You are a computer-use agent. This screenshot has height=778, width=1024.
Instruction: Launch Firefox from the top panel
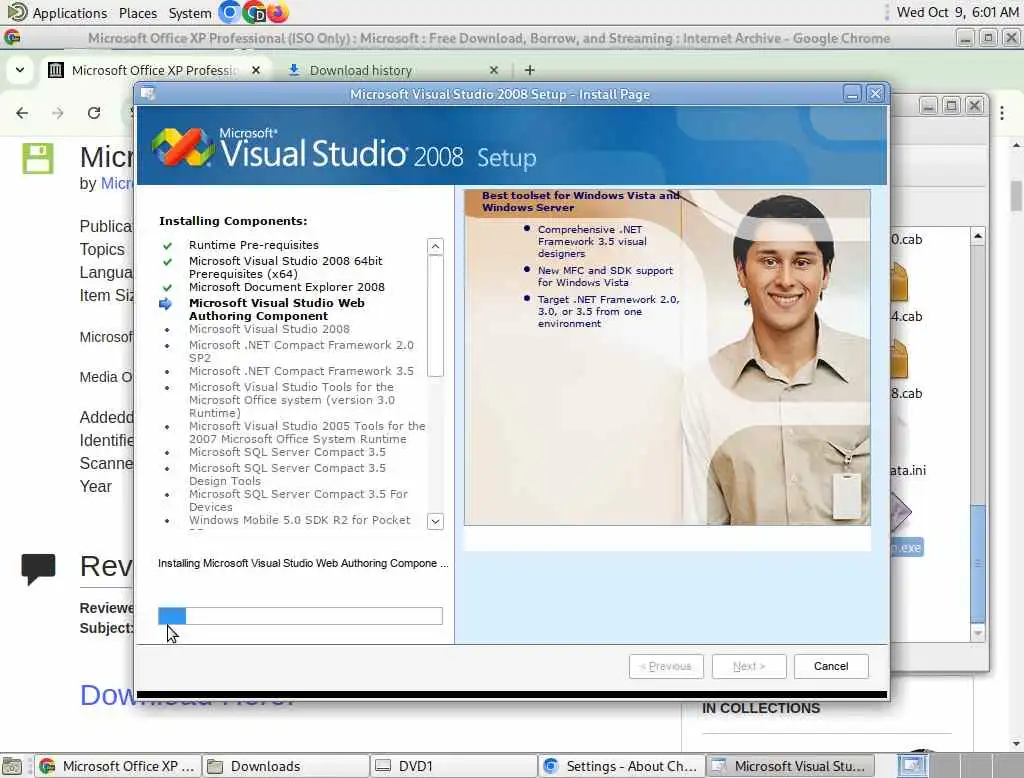(x=278, y=12)
